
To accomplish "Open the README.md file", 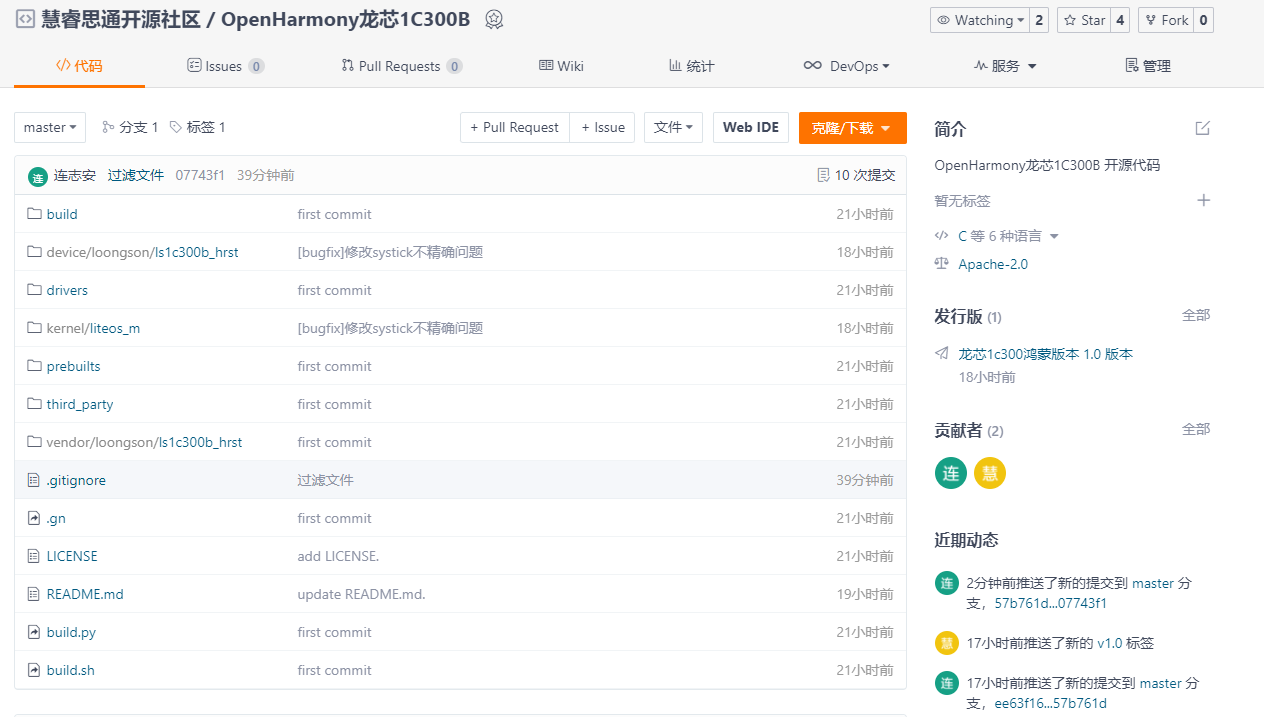I will pyautogui.click(x=85, y=594).
